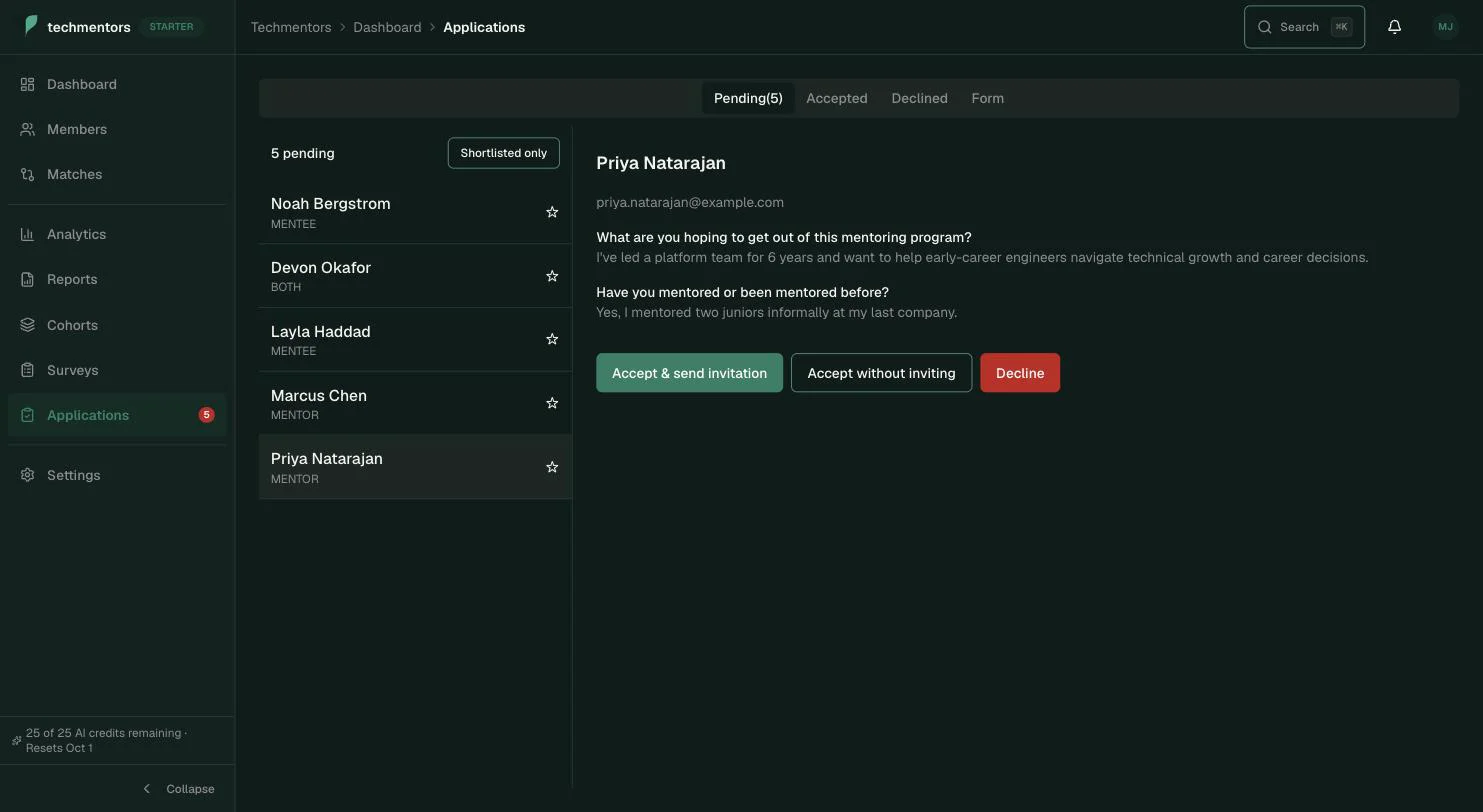Open Settings in the sidebar
The width and height of the screenshot is (1483, 812).
click(x=117, y=475)
